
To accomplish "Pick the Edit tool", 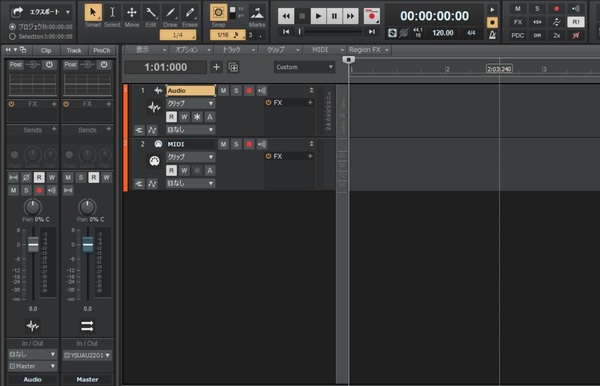I will click(x=151, y=13).
